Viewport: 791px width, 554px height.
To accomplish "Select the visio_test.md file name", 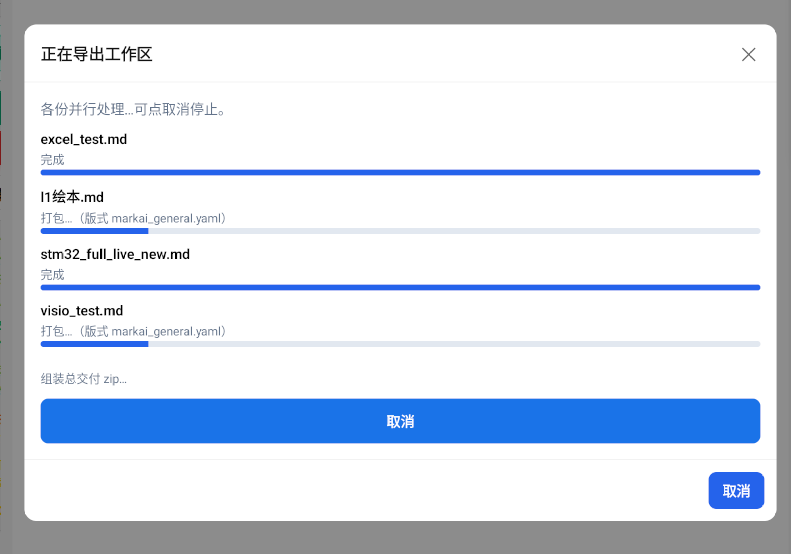I will coord(82,311).
